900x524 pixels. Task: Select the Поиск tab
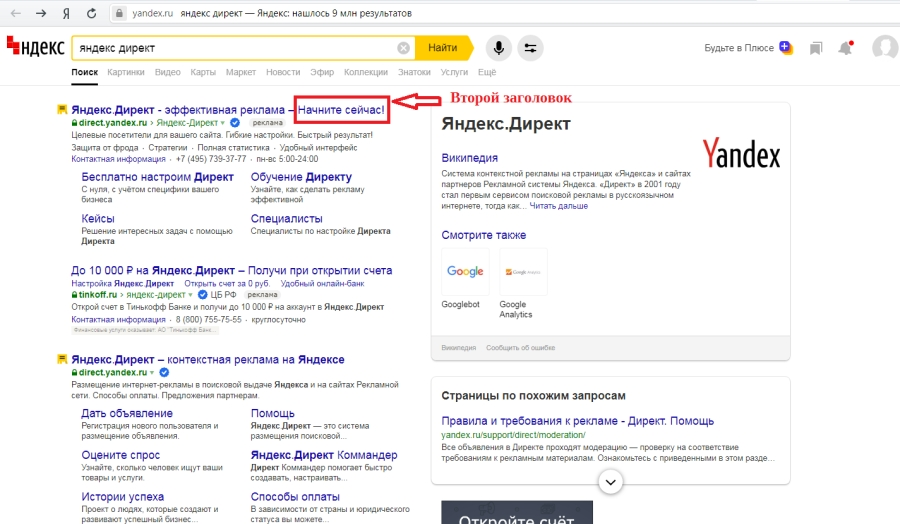(84, 72)
